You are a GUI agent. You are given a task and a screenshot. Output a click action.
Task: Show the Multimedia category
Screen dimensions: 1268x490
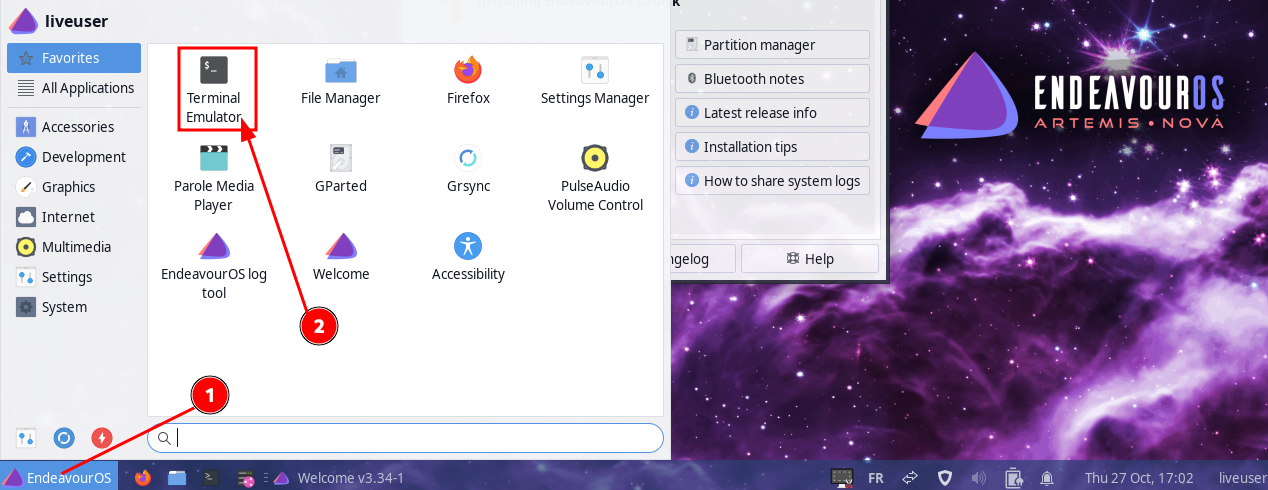75,247
